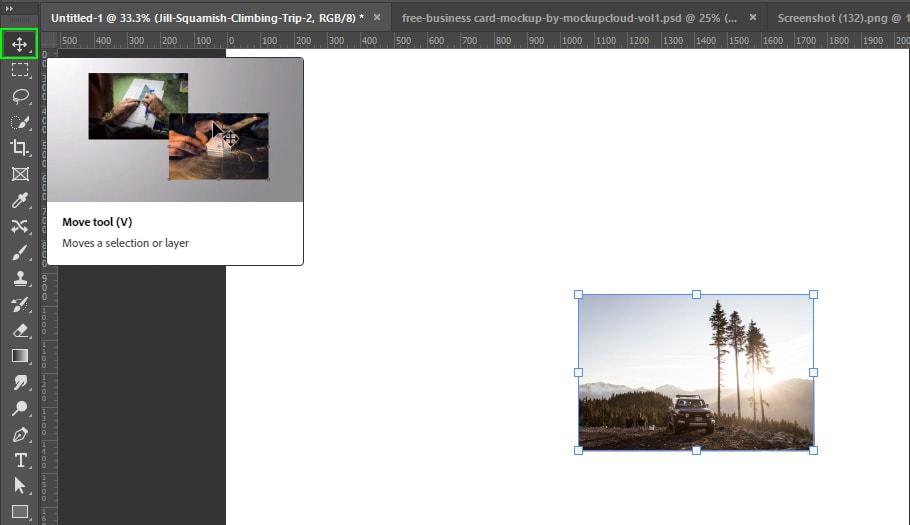
Task: Switch to the Screenshot (132).png tab
Action: (x=843, y=18)
